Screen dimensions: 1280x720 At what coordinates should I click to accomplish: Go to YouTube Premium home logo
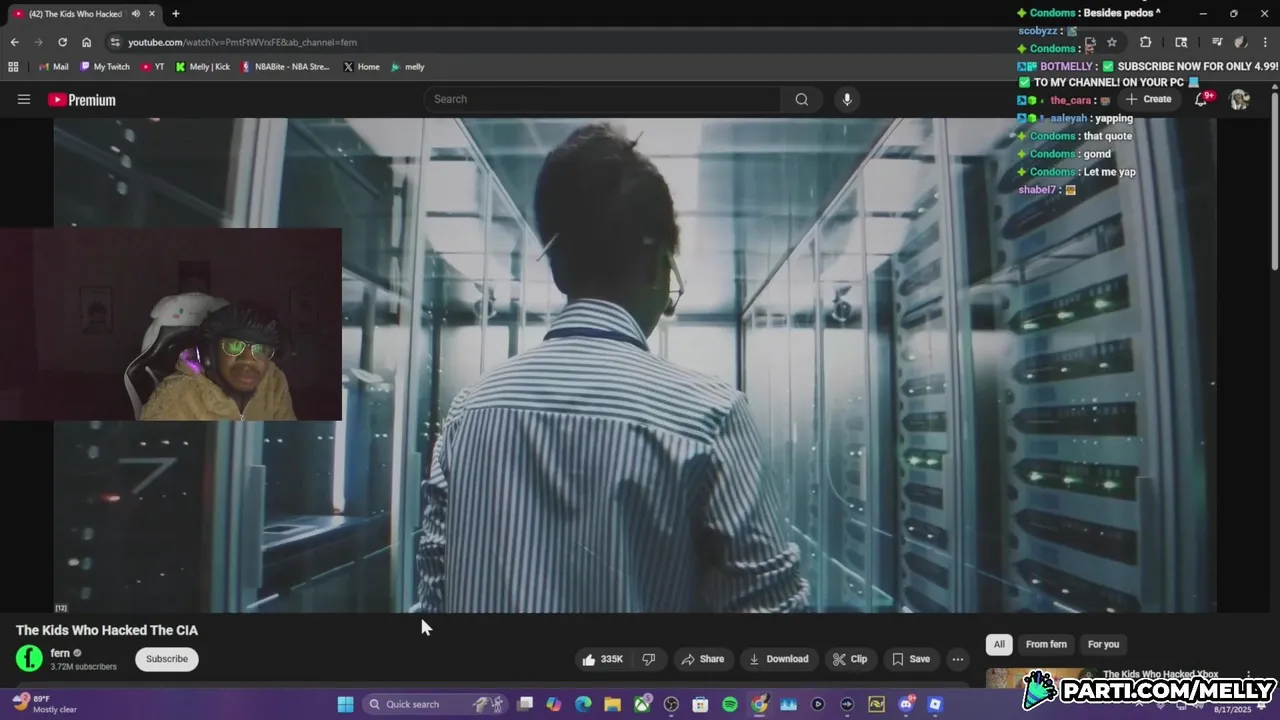(x=82, y=100)
